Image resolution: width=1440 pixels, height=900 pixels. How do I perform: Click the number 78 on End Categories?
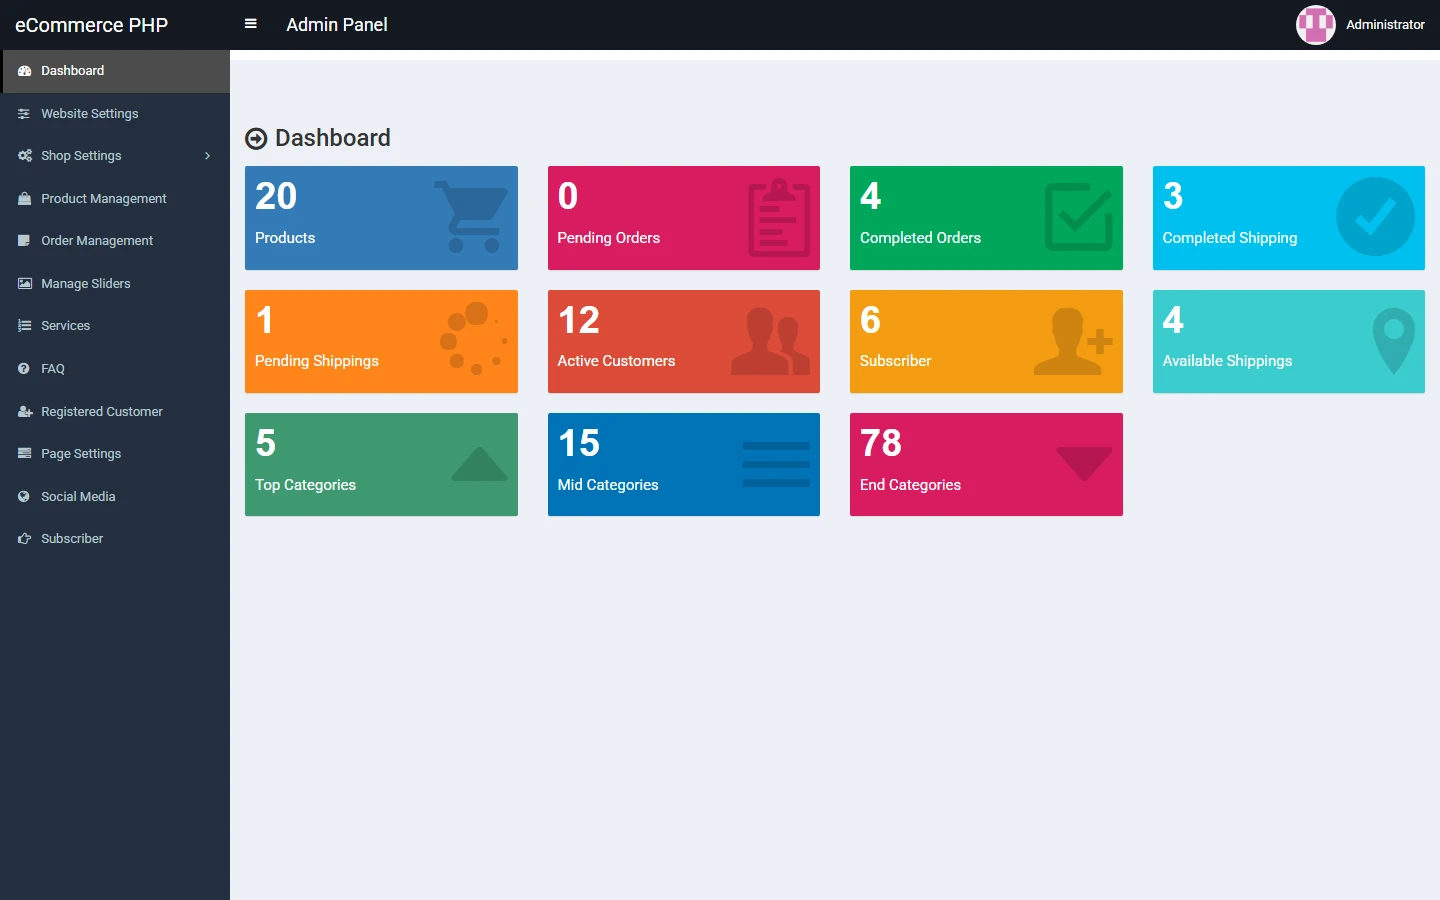pyautogui.click(x=881, y=443)
